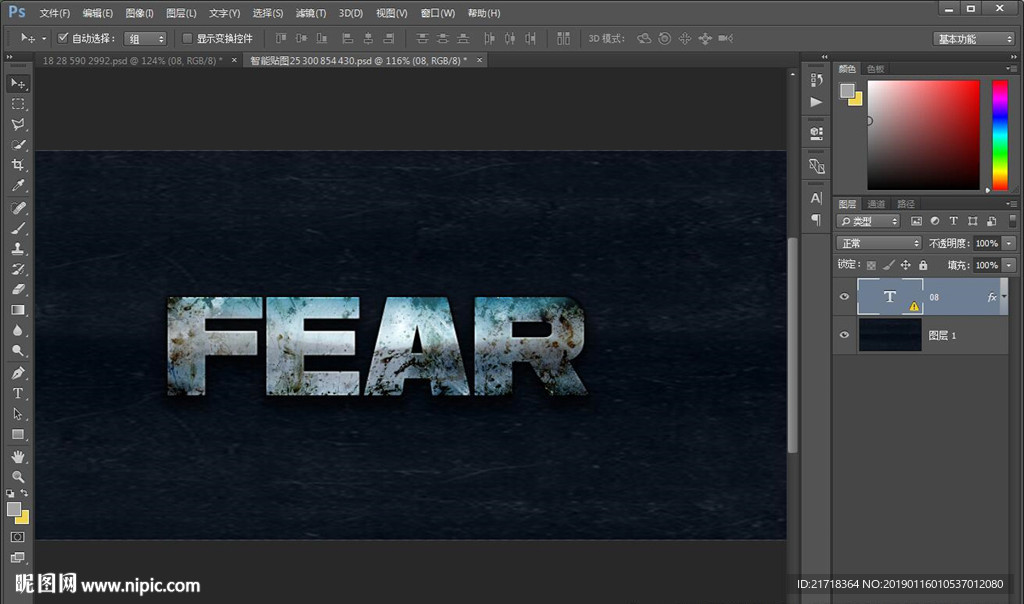Click the foreground color swatch in Color panel
The height and width of the screenshot is (604, 1024).
(x=847, y=91)
